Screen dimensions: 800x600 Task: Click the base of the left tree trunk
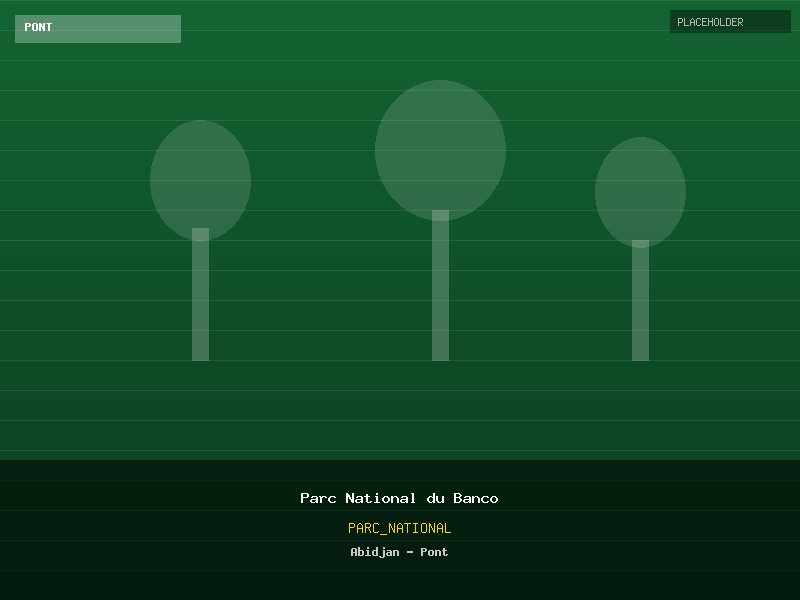click(200, 355)
